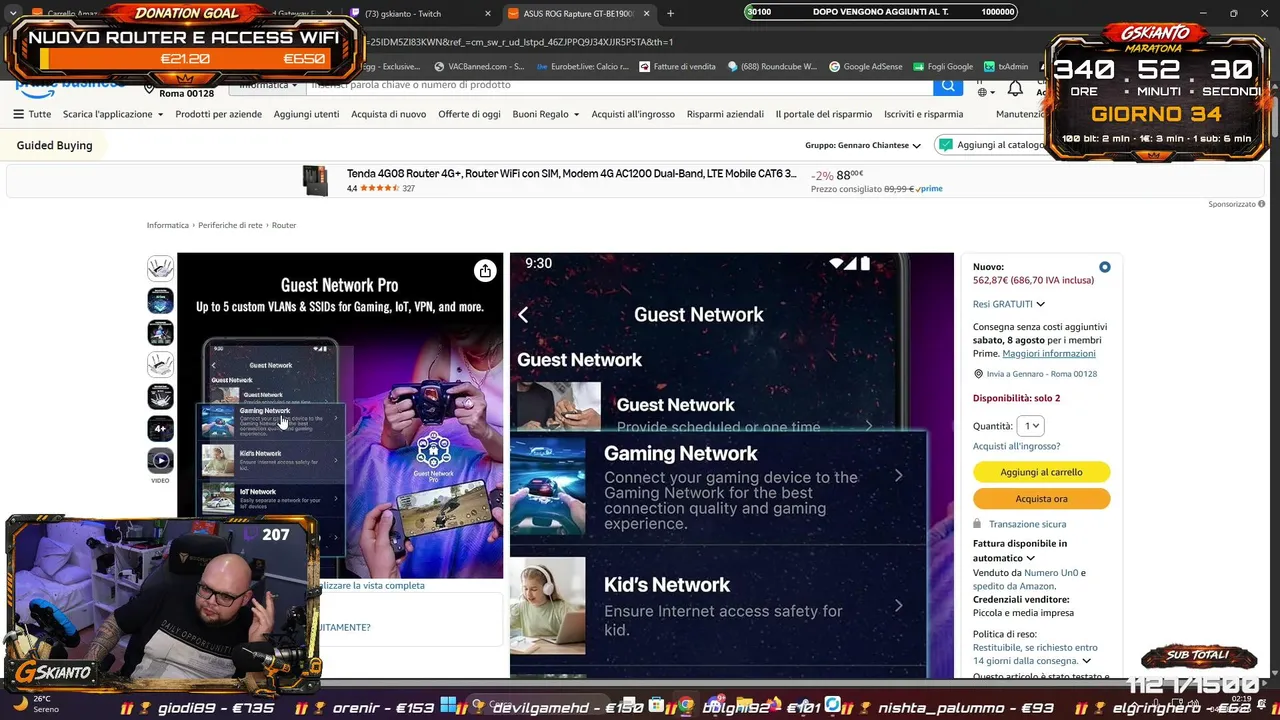Open the Maggiori informazioni link
The height and width of the screenshot is (720, 1280).
(1049, 353)
